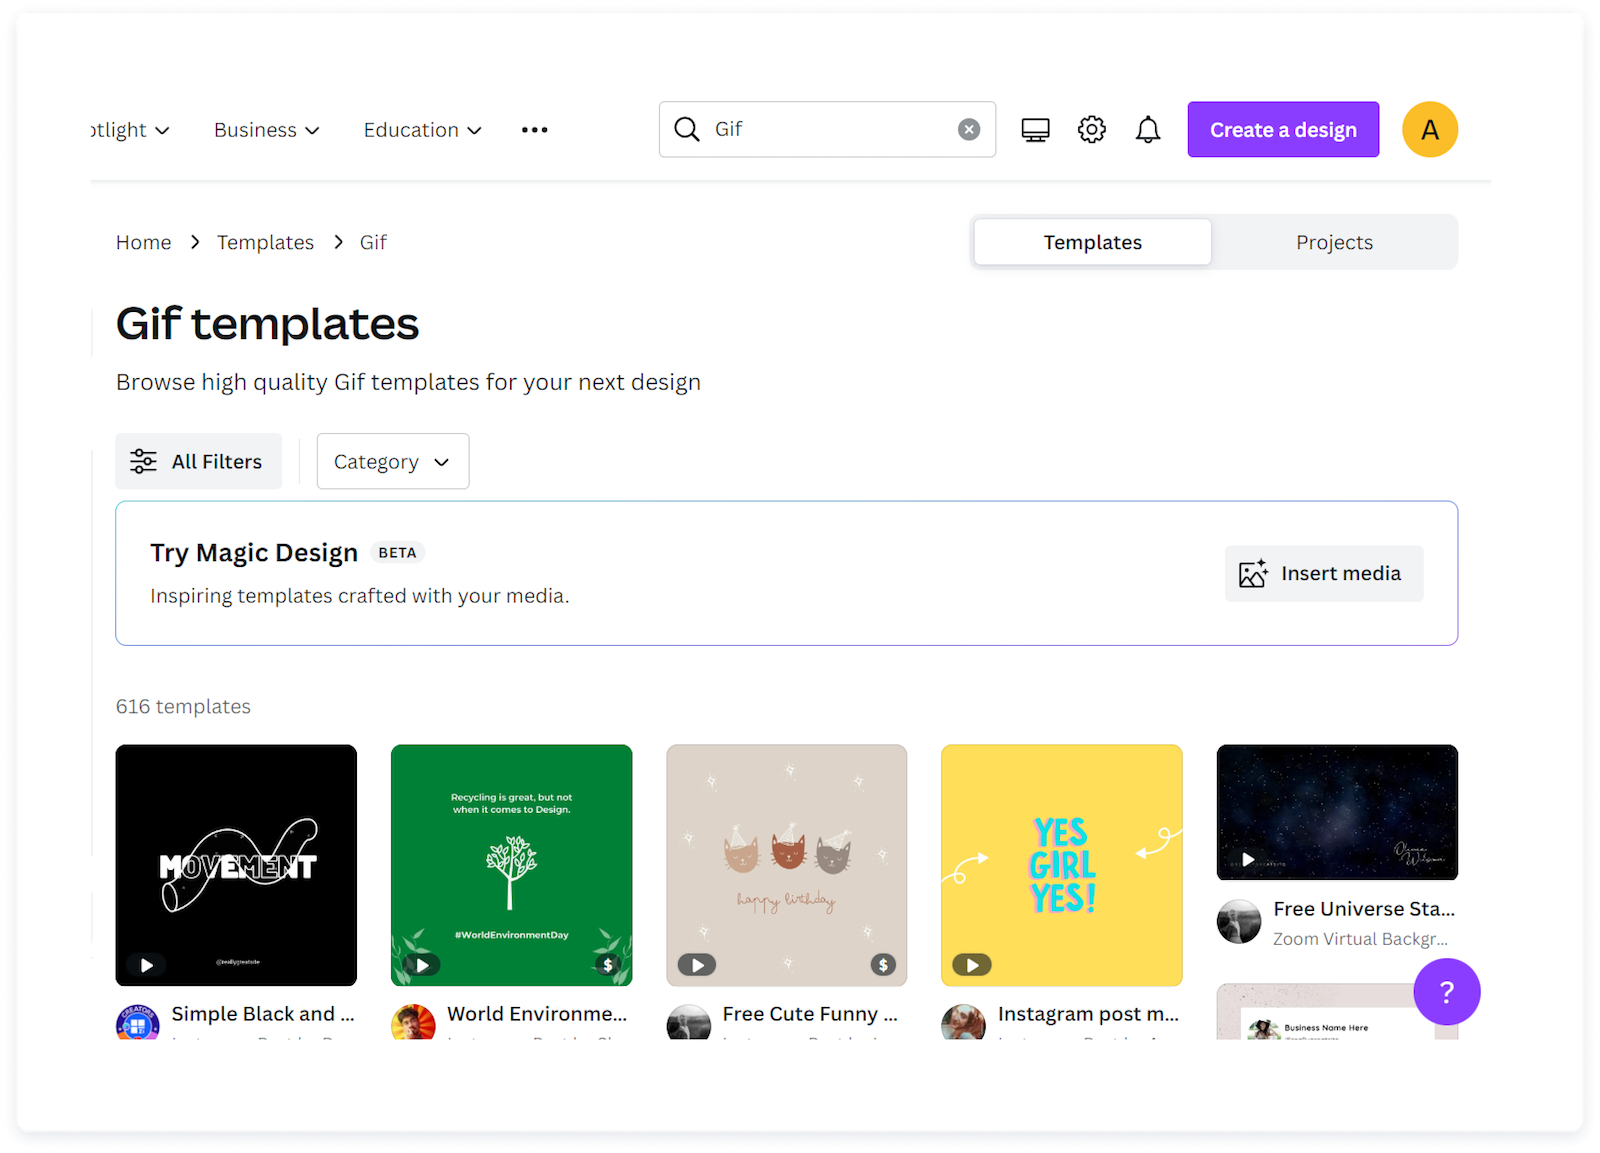Open the overflow menu with three dots

click(535, 129)
